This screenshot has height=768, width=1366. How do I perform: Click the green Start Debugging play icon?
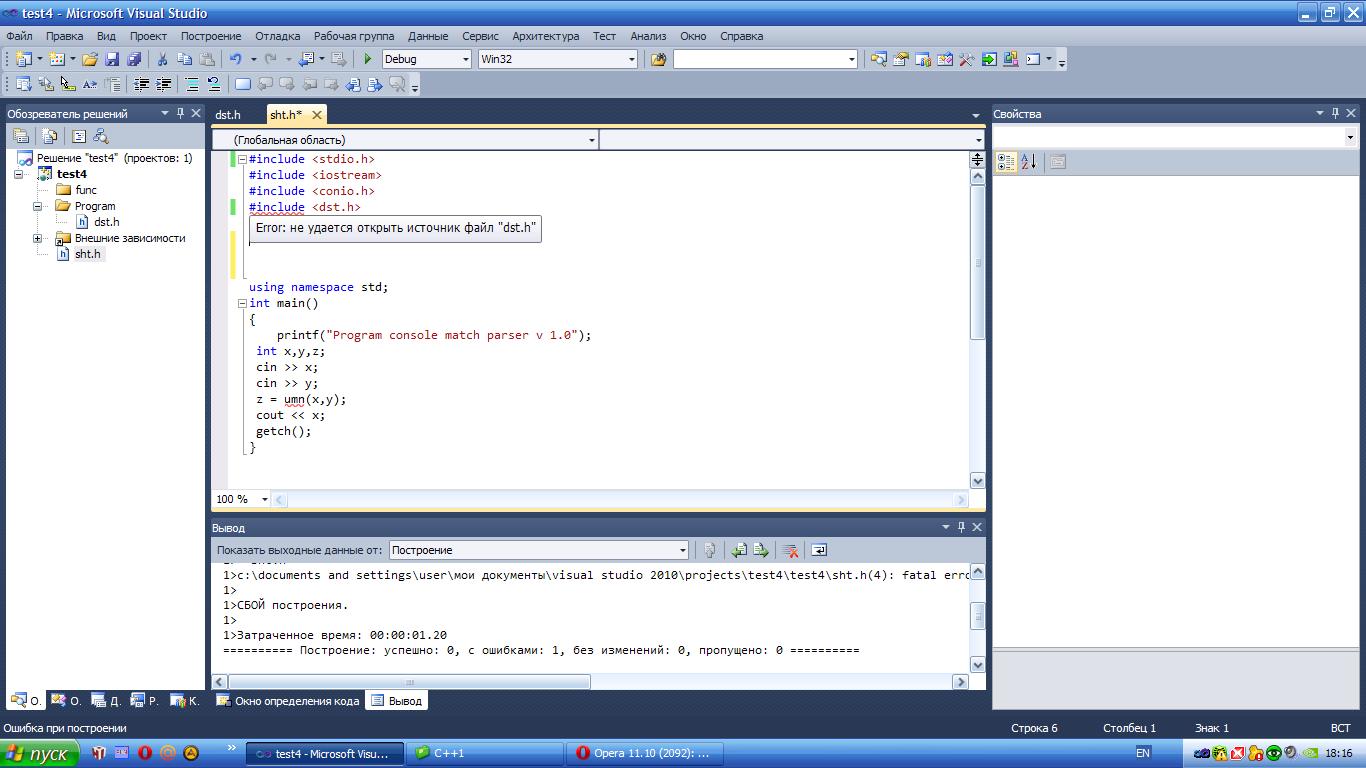[368, 59]
